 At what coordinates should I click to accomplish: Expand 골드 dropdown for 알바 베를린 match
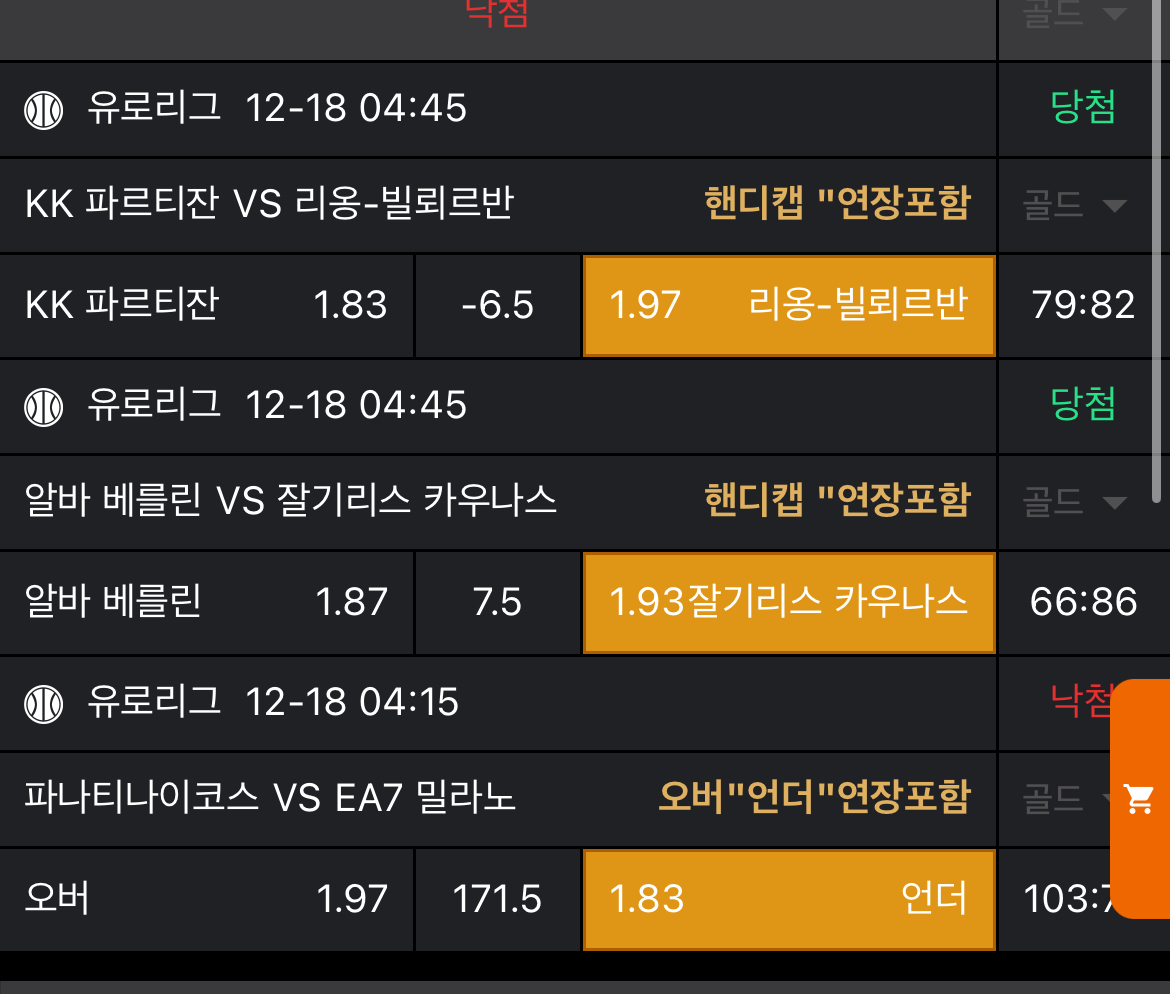point(1074,501)
